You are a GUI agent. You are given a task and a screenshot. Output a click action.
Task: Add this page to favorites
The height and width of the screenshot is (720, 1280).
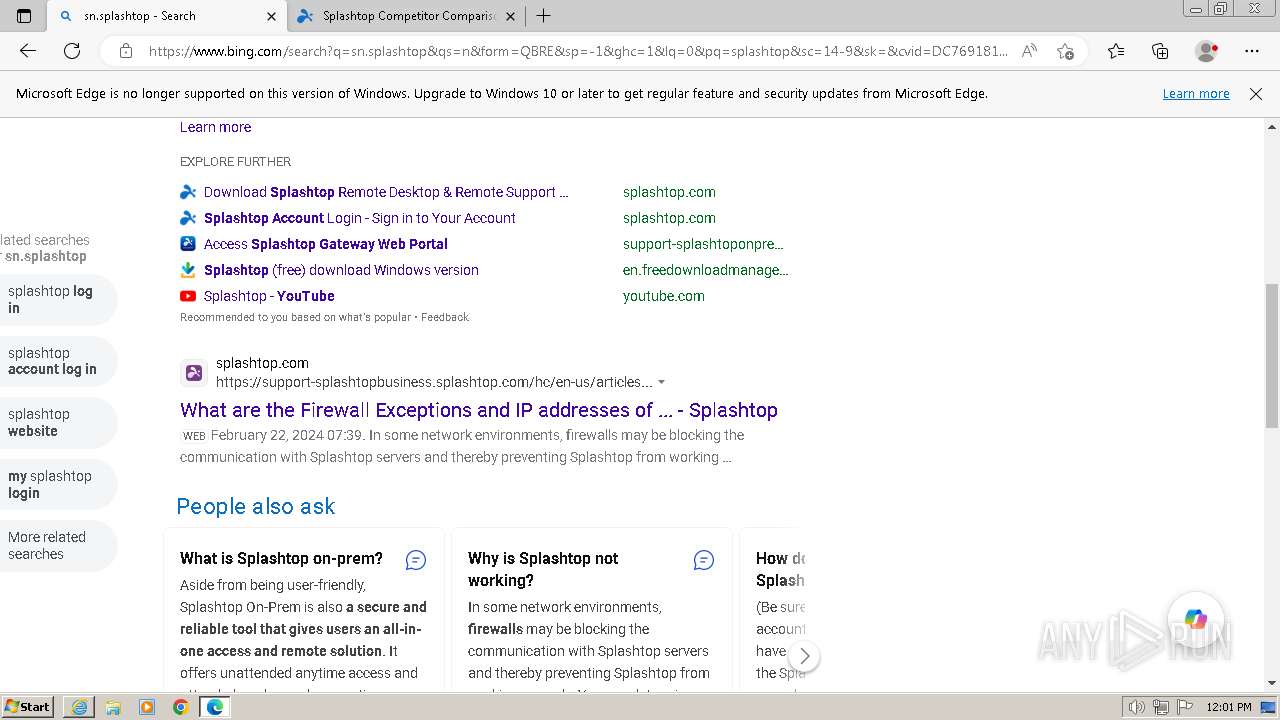tap(1065, 51)
